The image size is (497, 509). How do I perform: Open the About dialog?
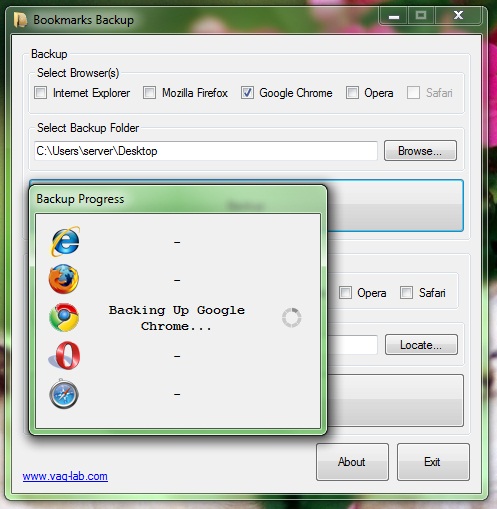click(x=352, y=462)
